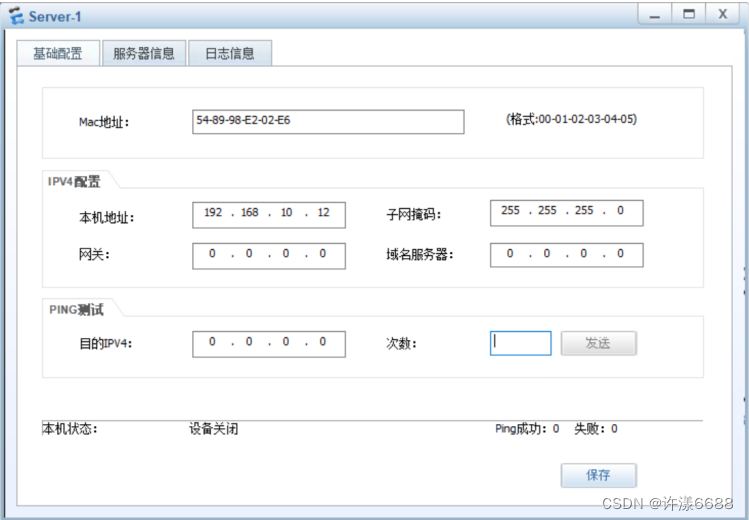This screenshot has width=749, height=520.
Task: Click the Mac地址 label
Action: tap(104, 122)
